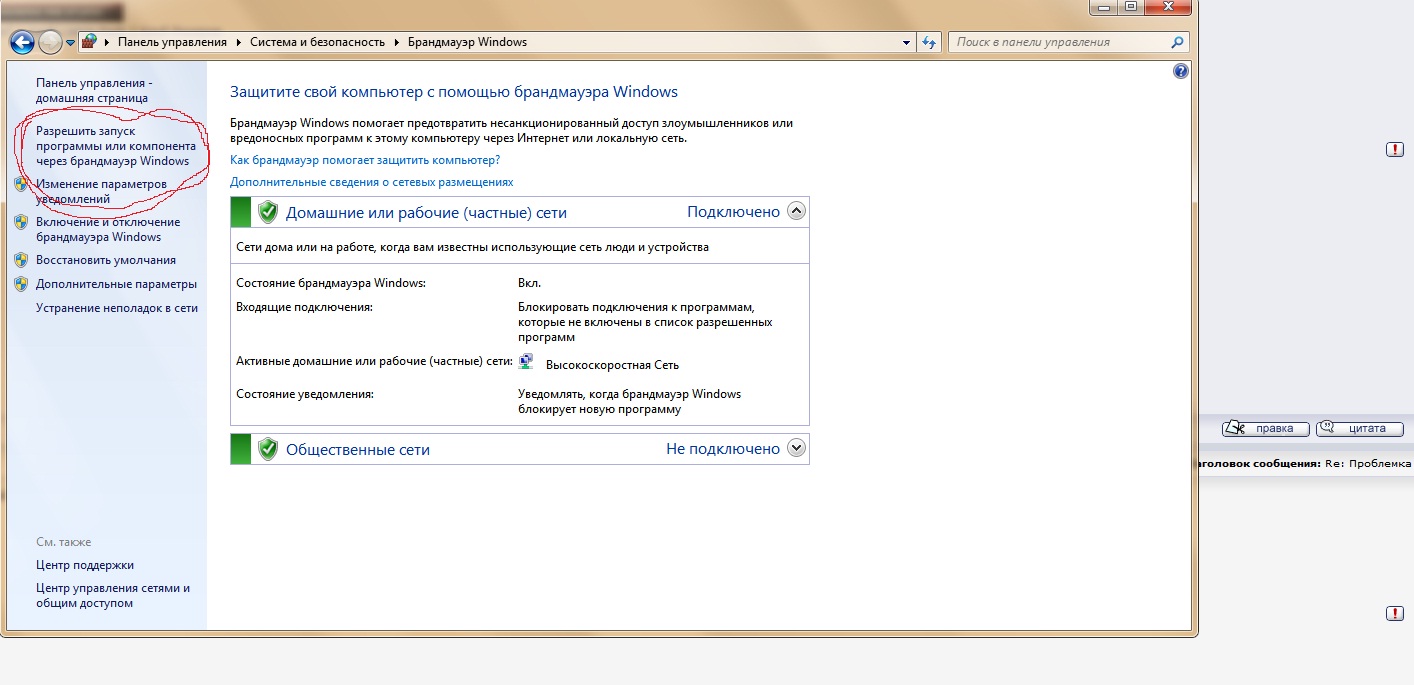The height and width of the screenshot is (685, 1414).
Task: Click the Refresh button beside address bar
Action: click(930, 42)
